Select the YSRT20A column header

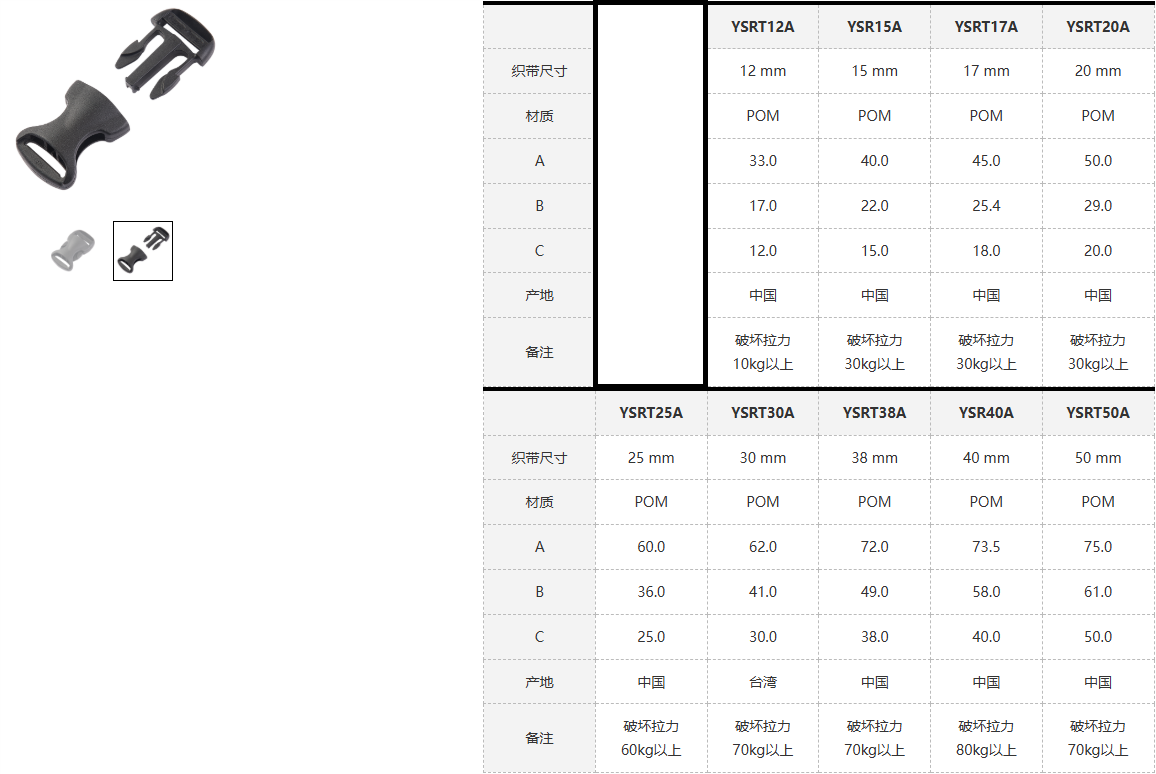tap(1098, 27)
